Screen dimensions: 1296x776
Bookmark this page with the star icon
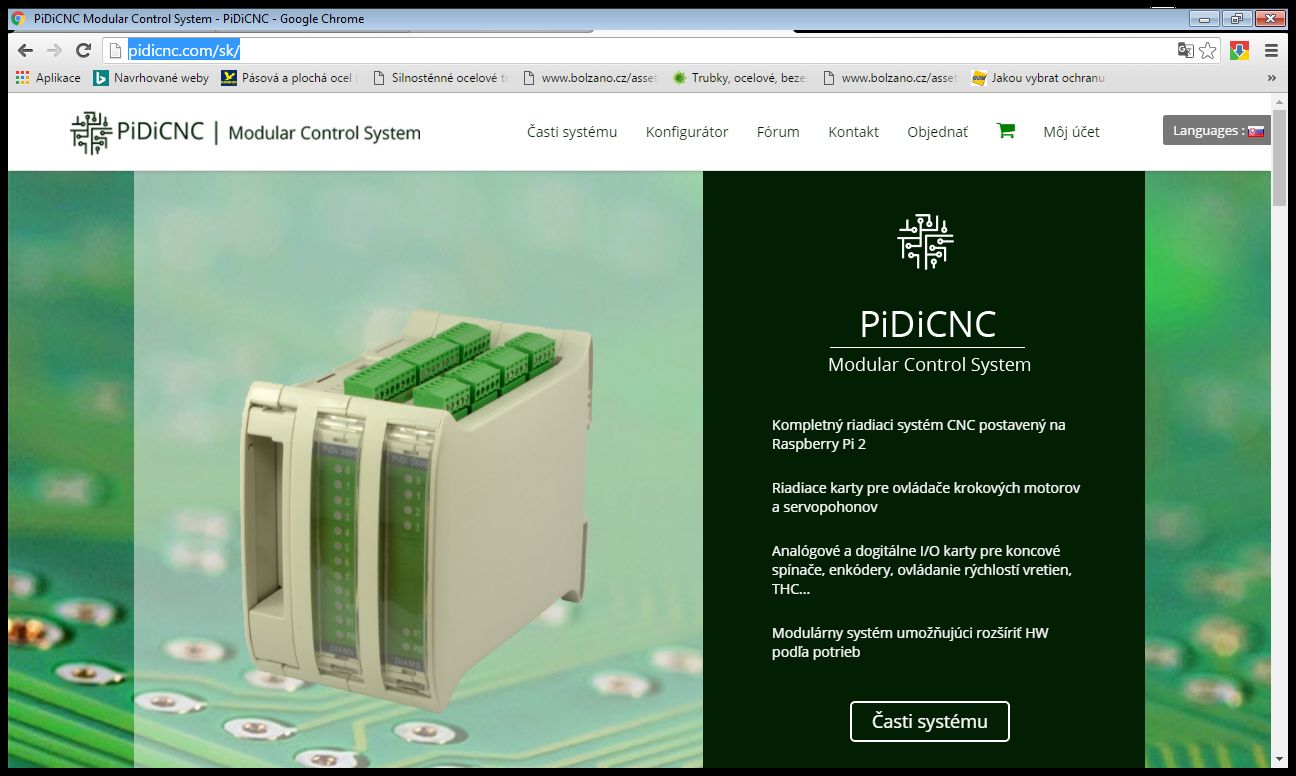click(1208, 51)
